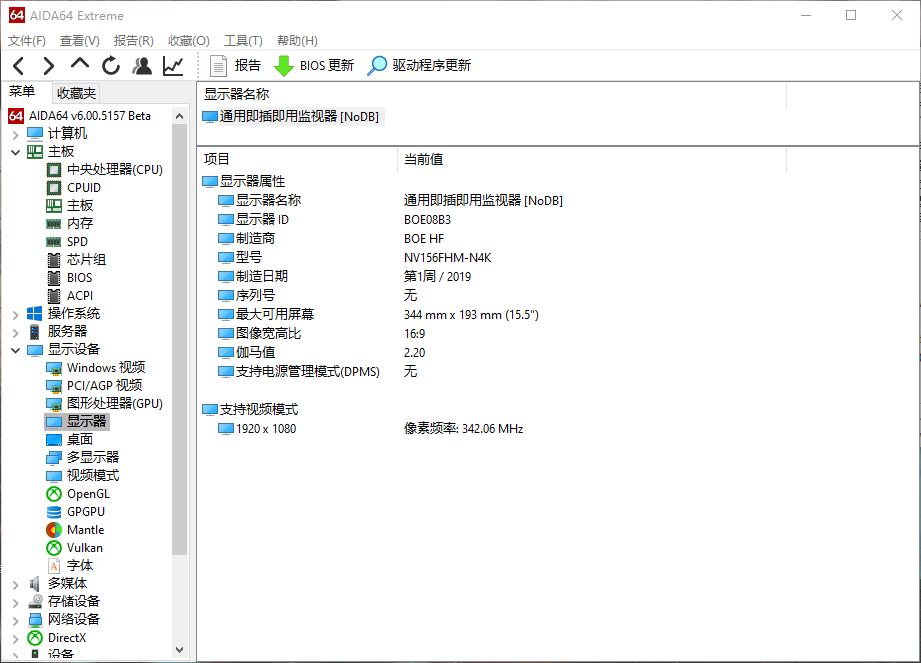This screenshot has height=663, width=921.
Task: Open the 工具(T) menu
Action: coord(243,41)
